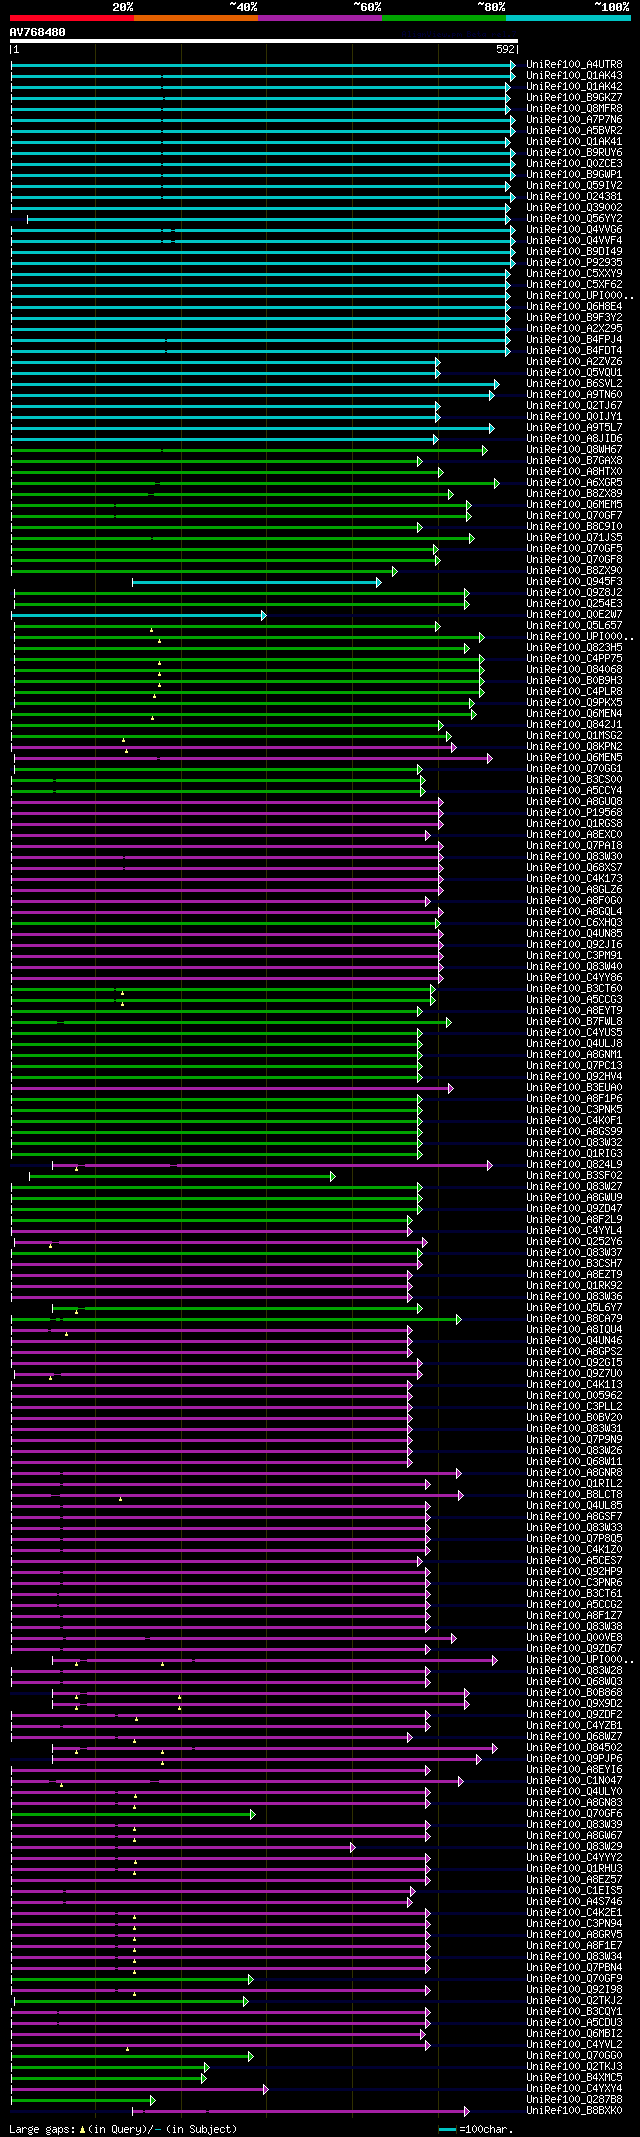Select label UniRef100_Q70GG0
The width and height of the screenshot is (640, 2137).
pyautogui.click(x=574, y=2056)
